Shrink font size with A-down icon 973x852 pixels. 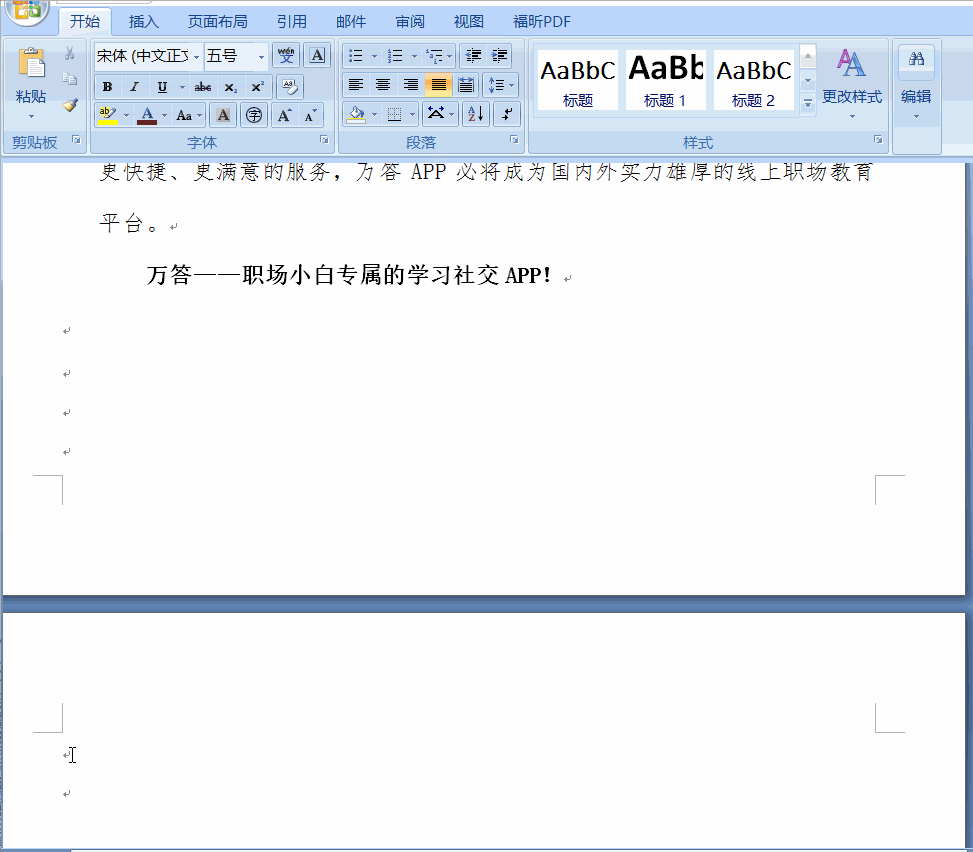310,115
